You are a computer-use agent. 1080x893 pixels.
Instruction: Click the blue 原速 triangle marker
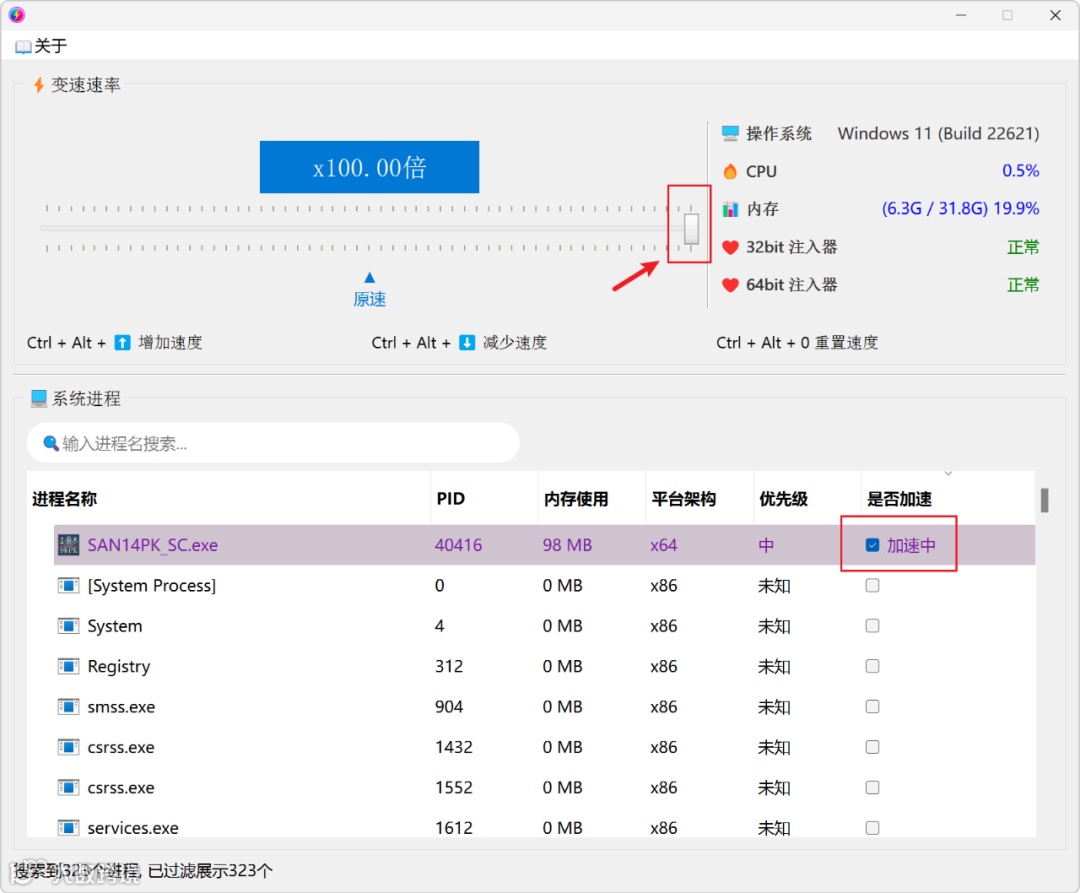pyautogui.click(x=369, y=277)
